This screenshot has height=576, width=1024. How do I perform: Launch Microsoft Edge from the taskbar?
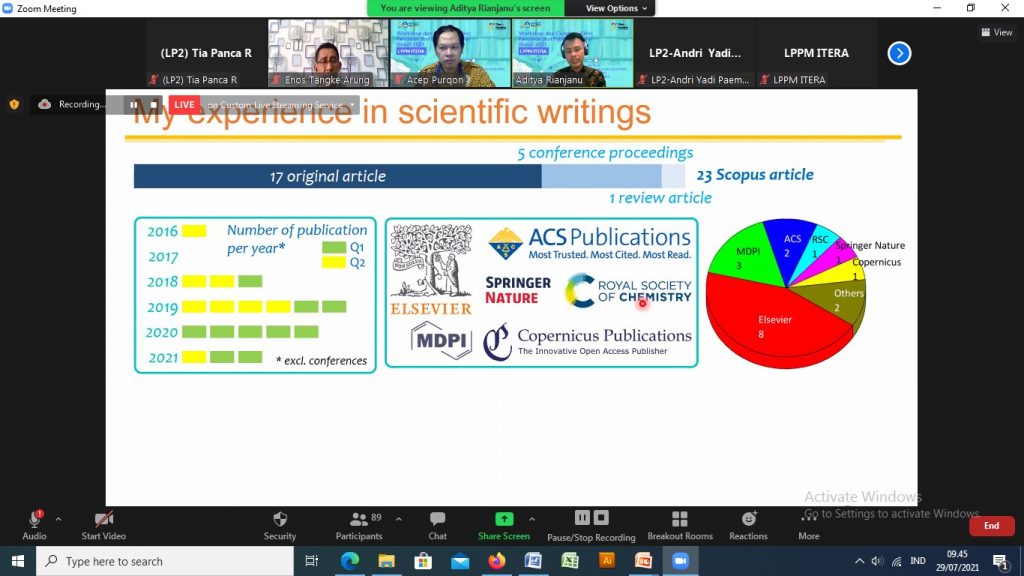[x=349, y=561]
